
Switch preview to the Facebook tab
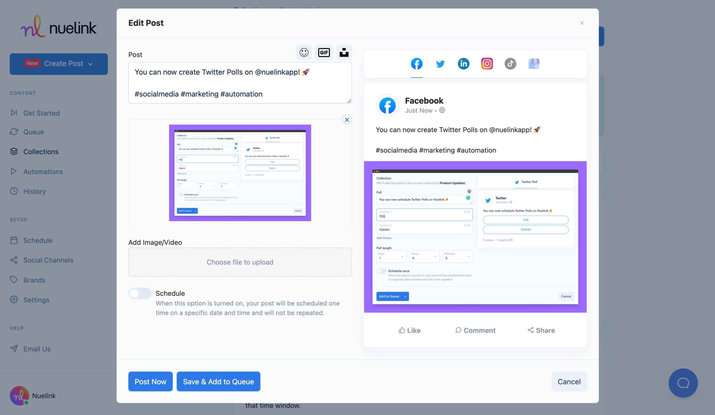pyautogui.click(x=416, y=64)
